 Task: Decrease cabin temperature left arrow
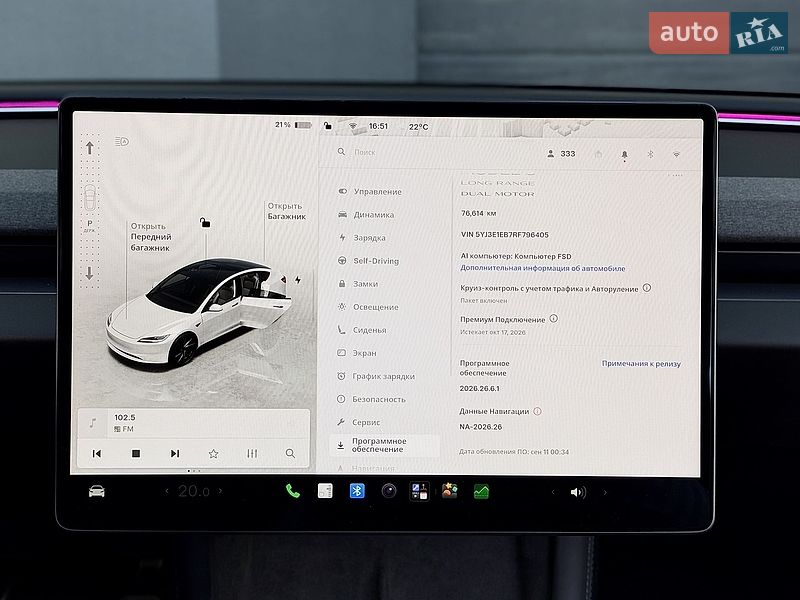[166, 491]
